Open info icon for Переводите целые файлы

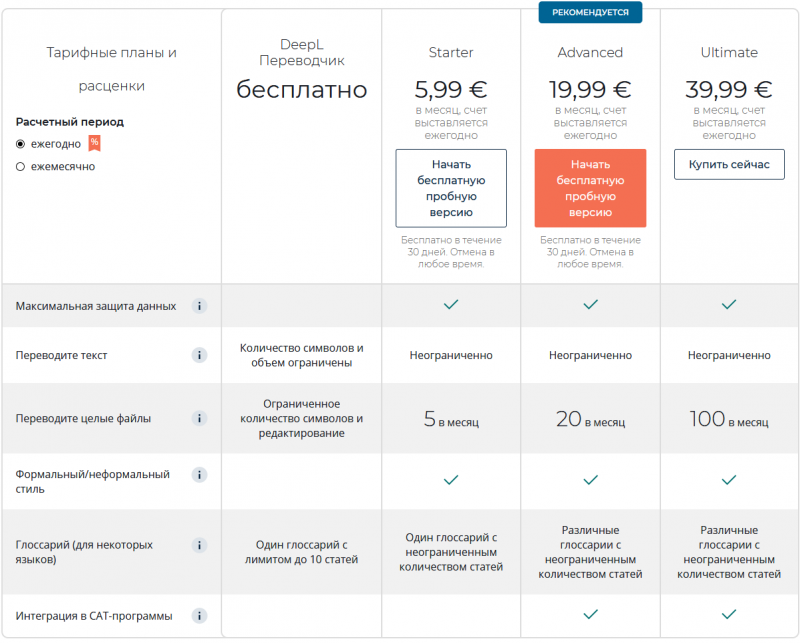coord(199,419)
